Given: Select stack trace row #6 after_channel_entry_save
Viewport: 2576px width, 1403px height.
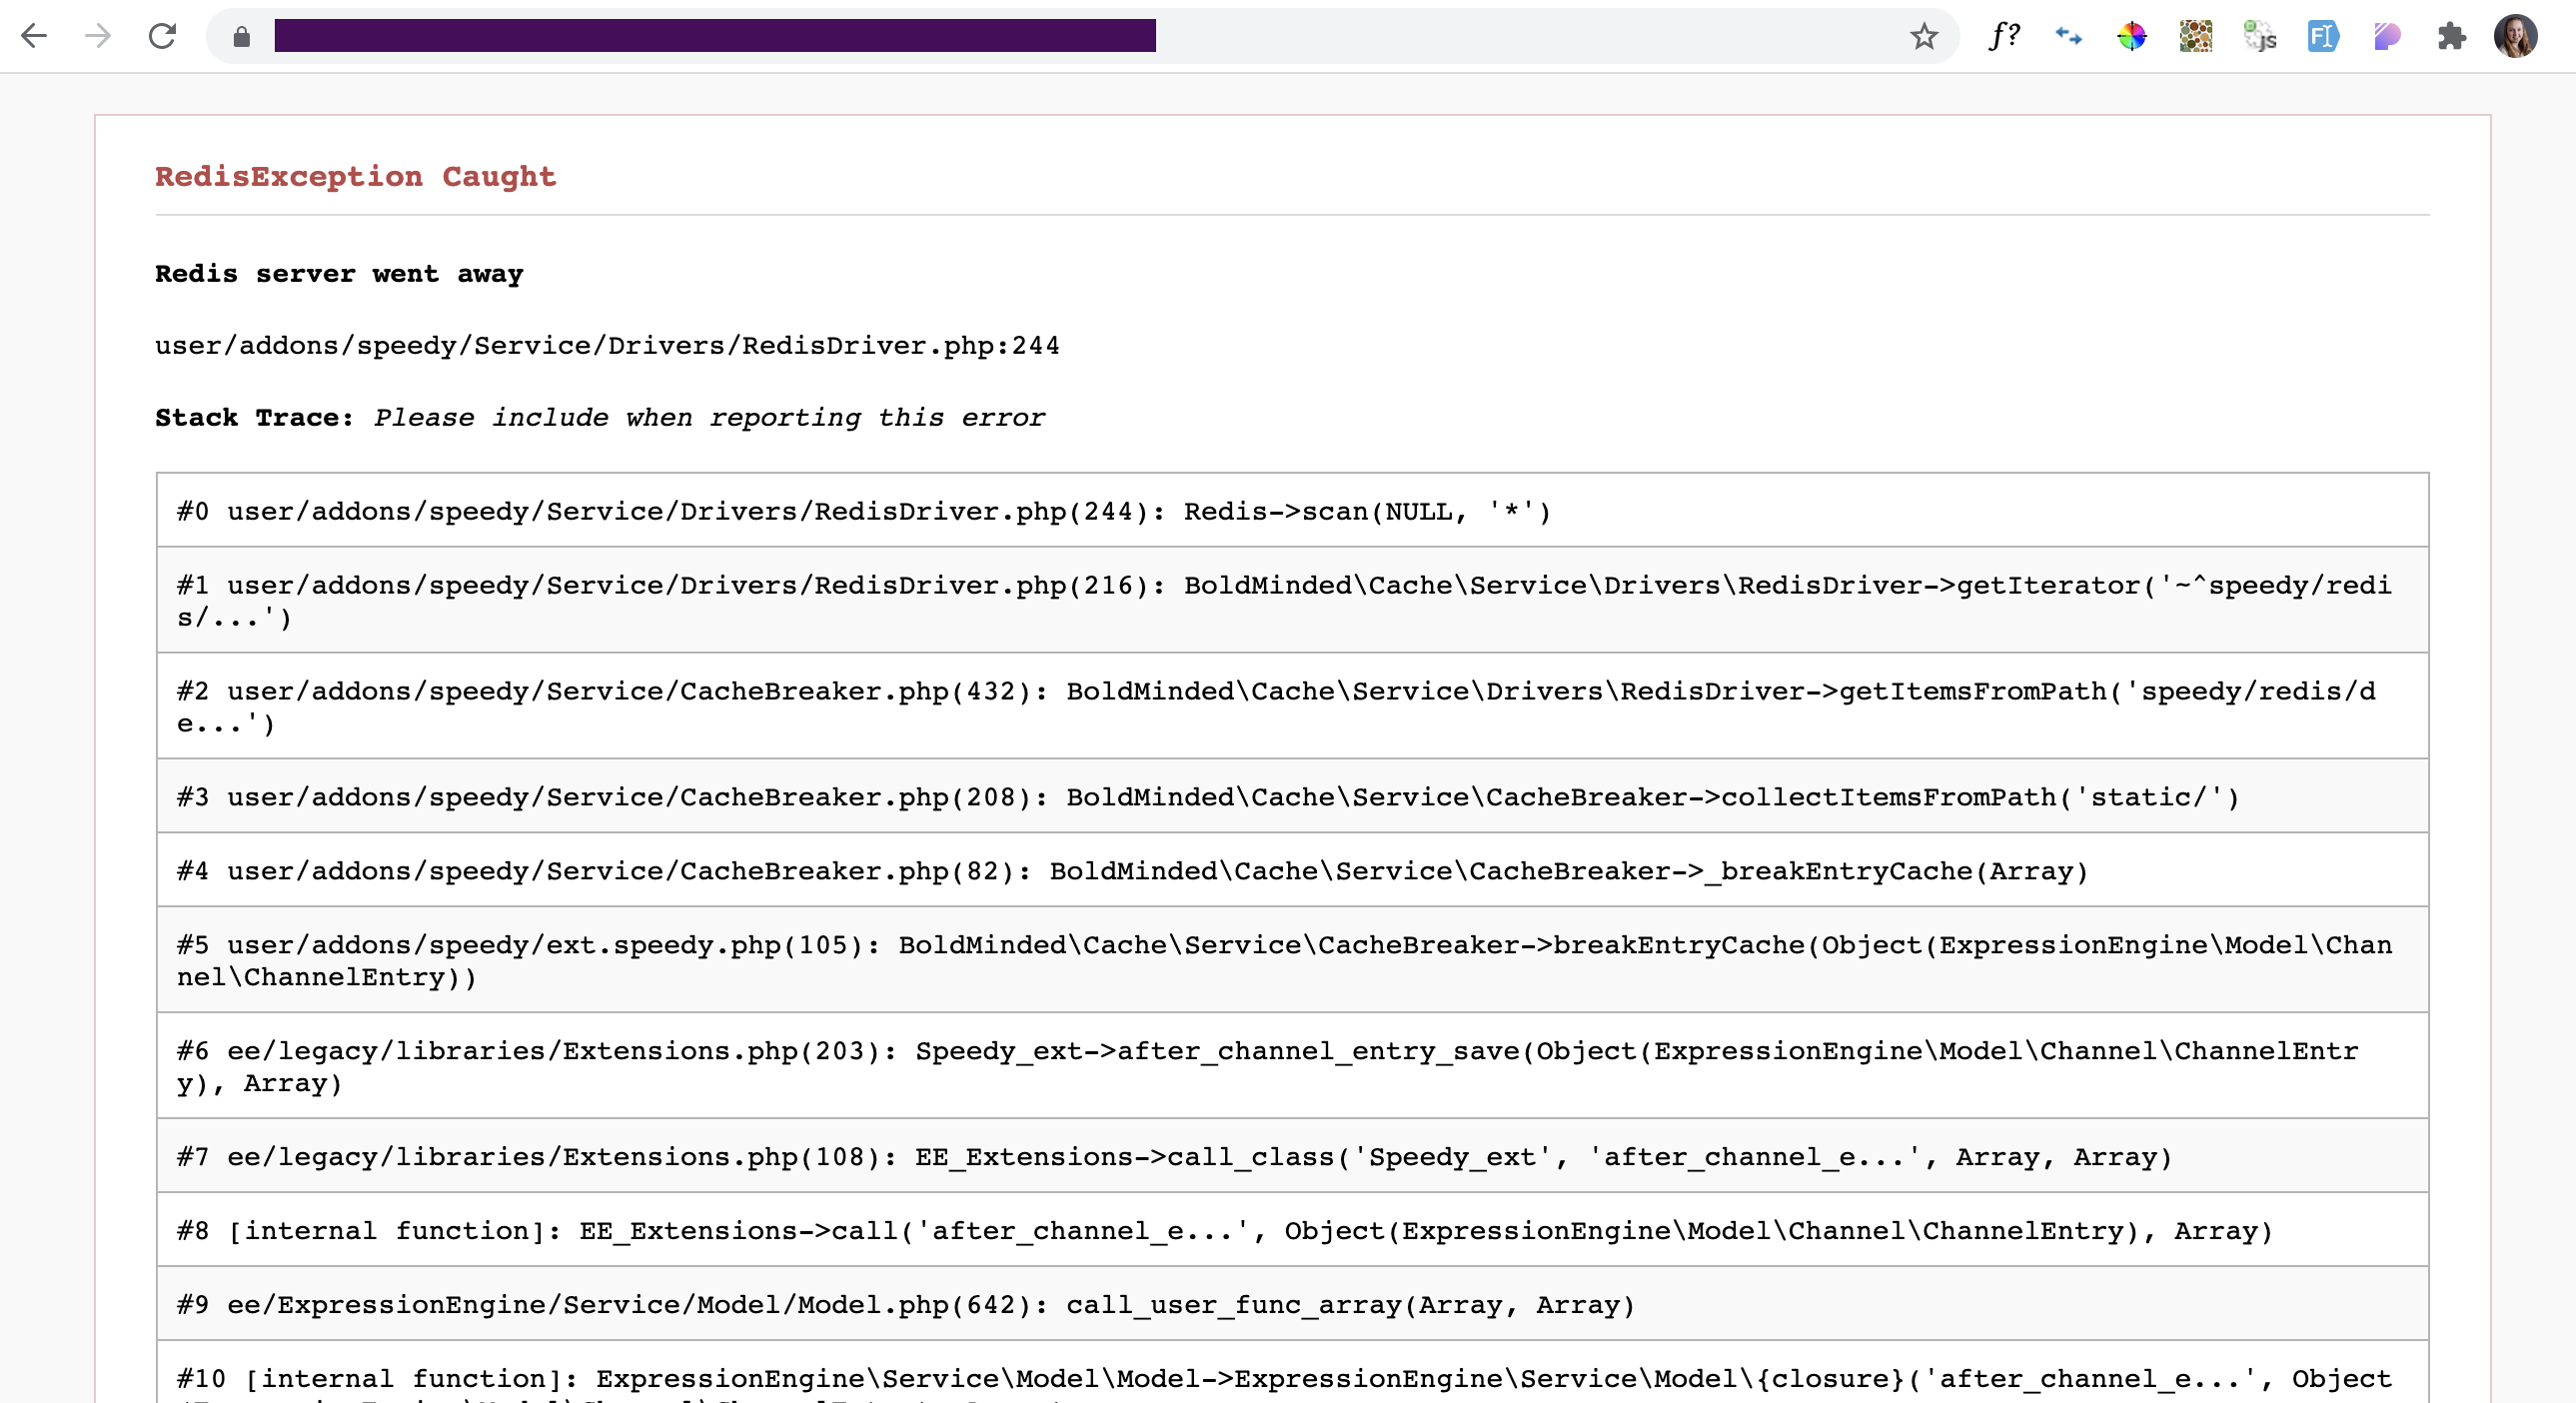Looking at the screenshot, I should [1292, 1066].
